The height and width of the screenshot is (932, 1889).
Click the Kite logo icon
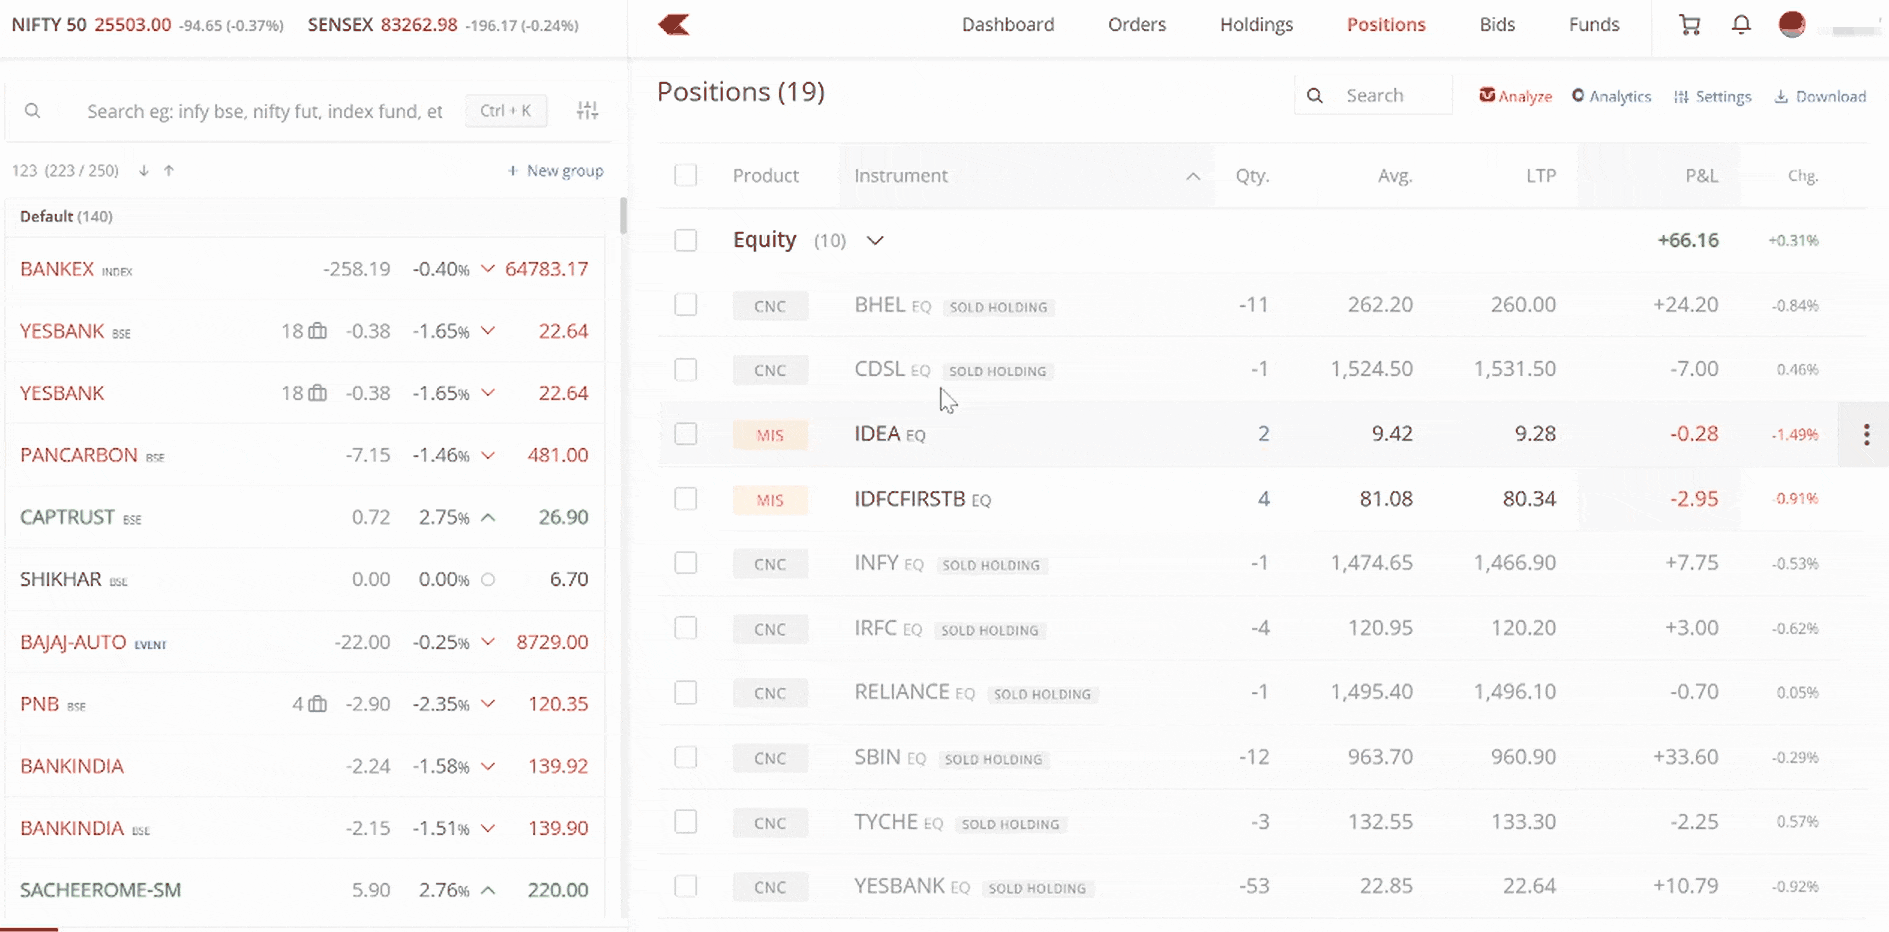pyautogui.click(x=674, y=25)
